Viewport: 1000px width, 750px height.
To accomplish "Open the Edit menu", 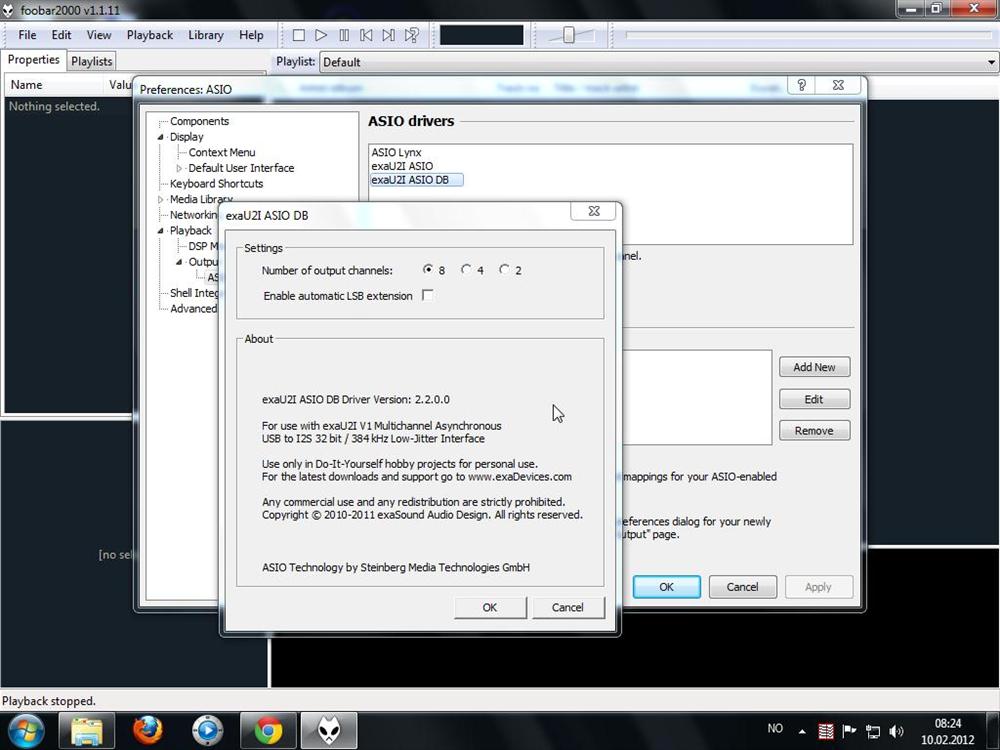I will (61, 35).
